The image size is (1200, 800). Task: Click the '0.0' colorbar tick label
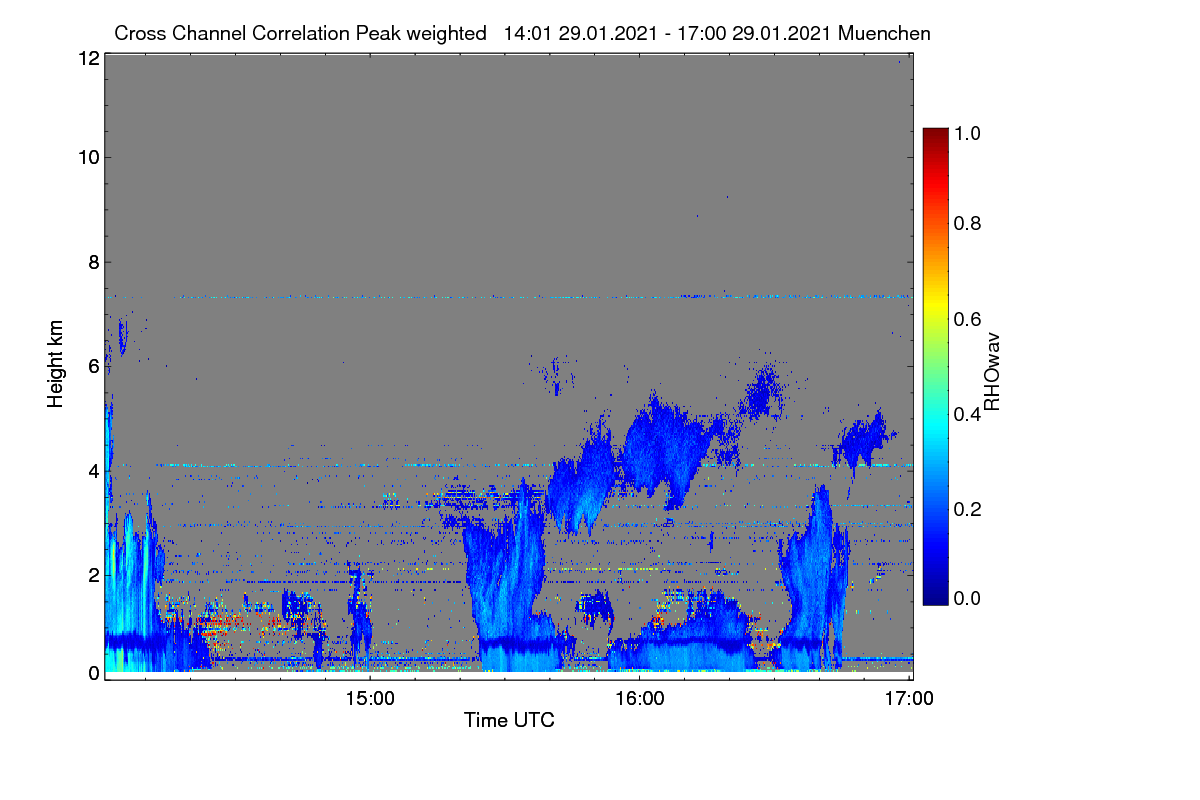[968, 598]
